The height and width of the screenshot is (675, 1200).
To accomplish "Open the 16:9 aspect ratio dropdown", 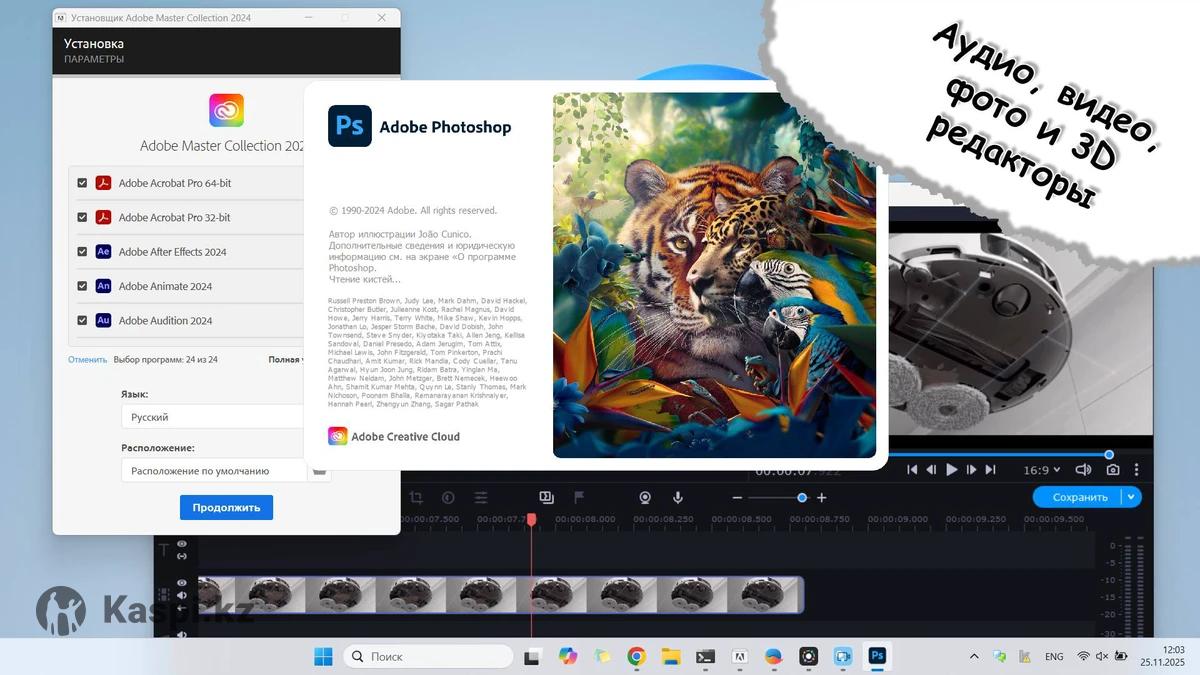I will click(1041, 469).
